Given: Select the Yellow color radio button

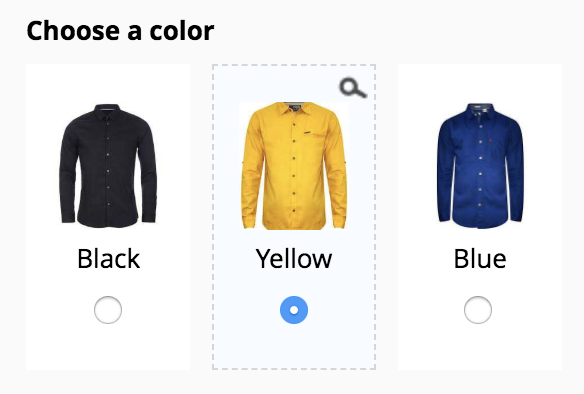Looking at the screenshot, I should pyautogui.click(x=294, y=310).
